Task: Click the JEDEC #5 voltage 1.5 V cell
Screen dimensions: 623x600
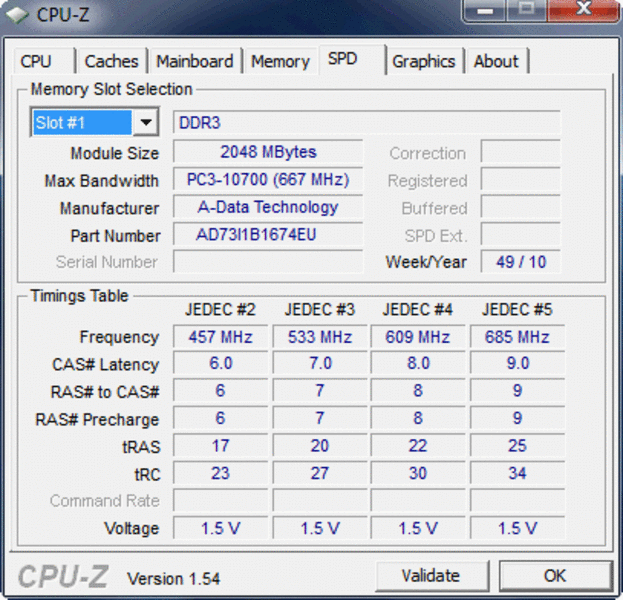Action: (517, 528)
